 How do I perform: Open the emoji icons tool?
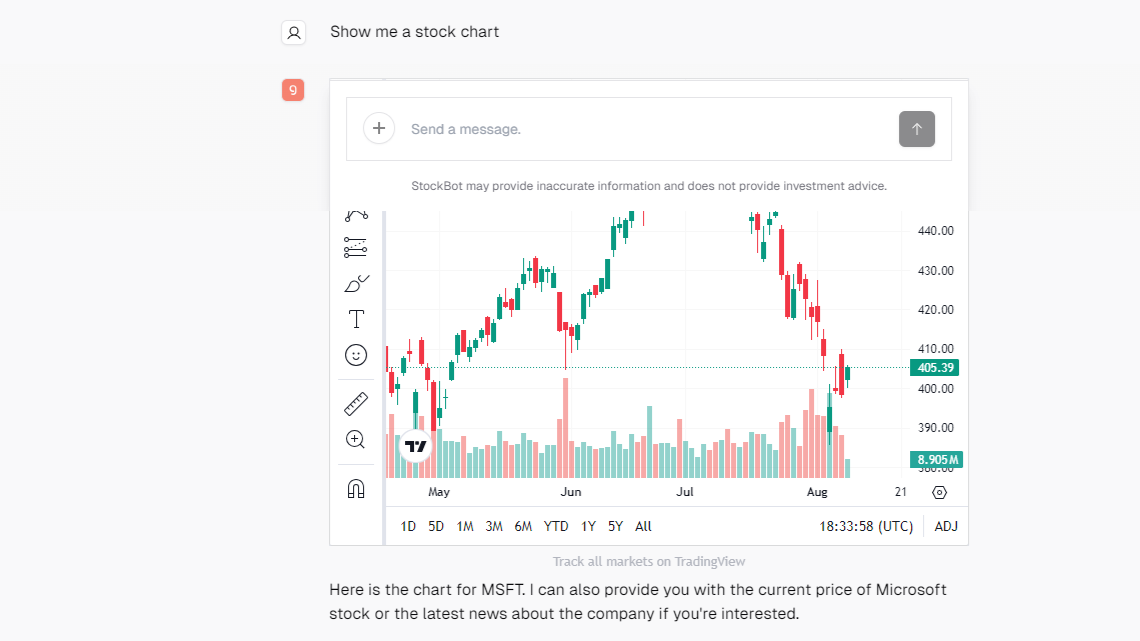coord(356,355)
